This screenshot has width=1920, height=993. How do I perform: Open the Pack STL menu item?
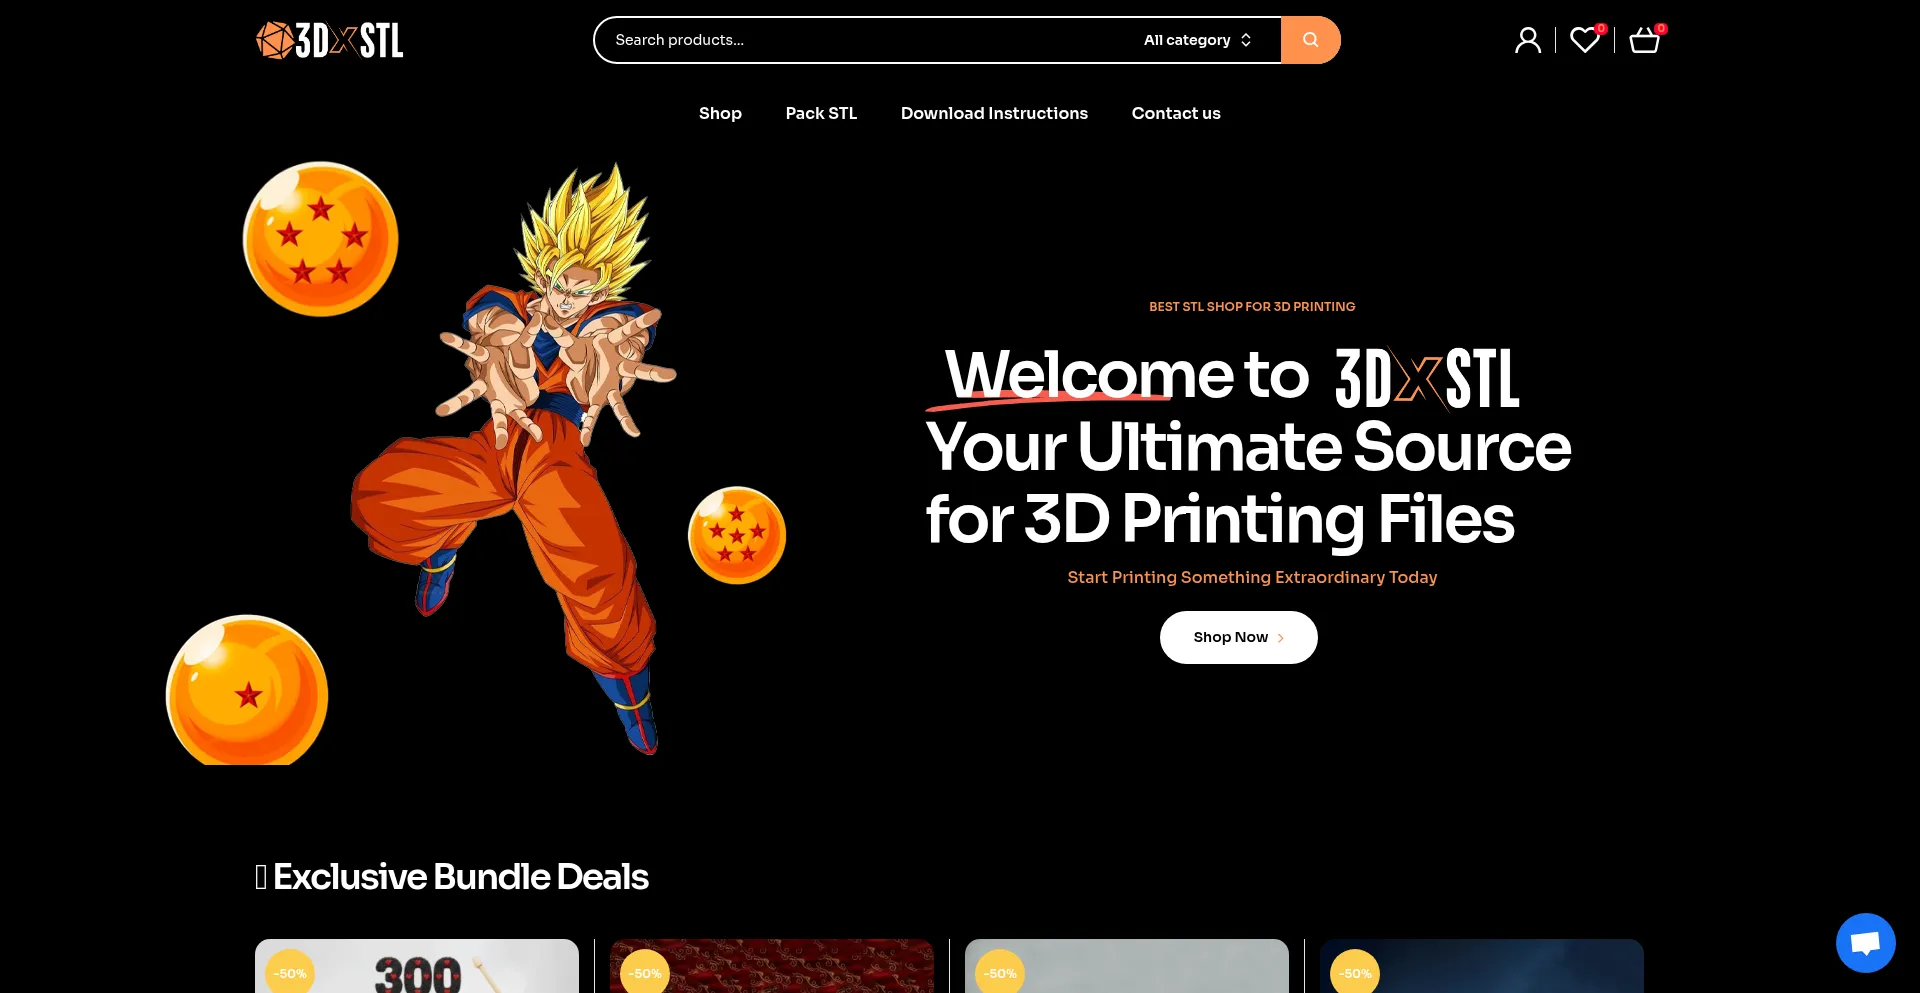point(821,113)
